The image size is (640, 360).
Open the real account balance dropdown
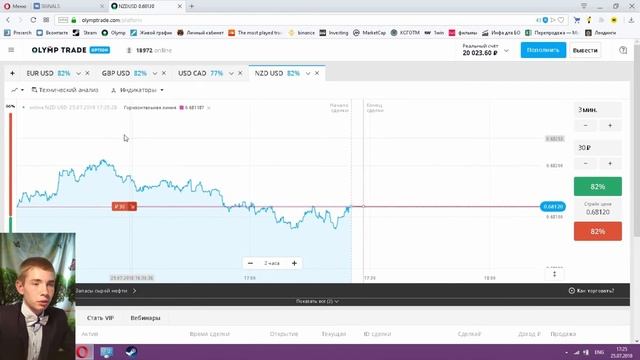tap(506, 51)
